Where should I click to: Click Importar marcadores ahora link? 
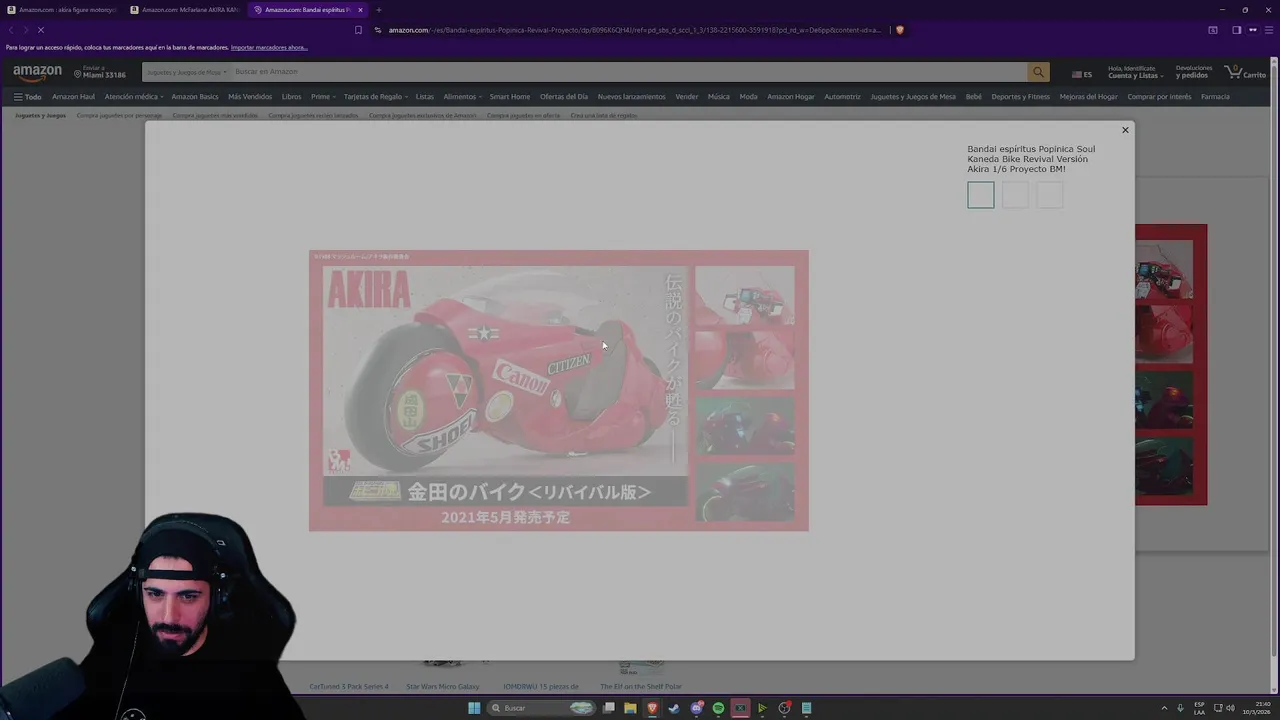click(269, 47)
